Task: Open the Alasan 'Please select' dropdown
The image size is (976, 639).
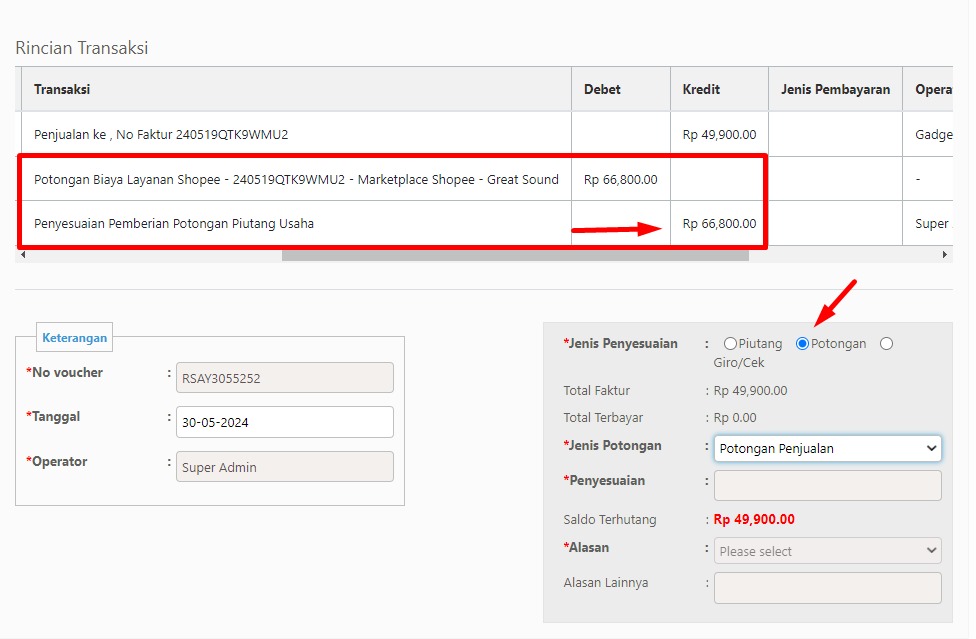Action: tap(827, 551)
